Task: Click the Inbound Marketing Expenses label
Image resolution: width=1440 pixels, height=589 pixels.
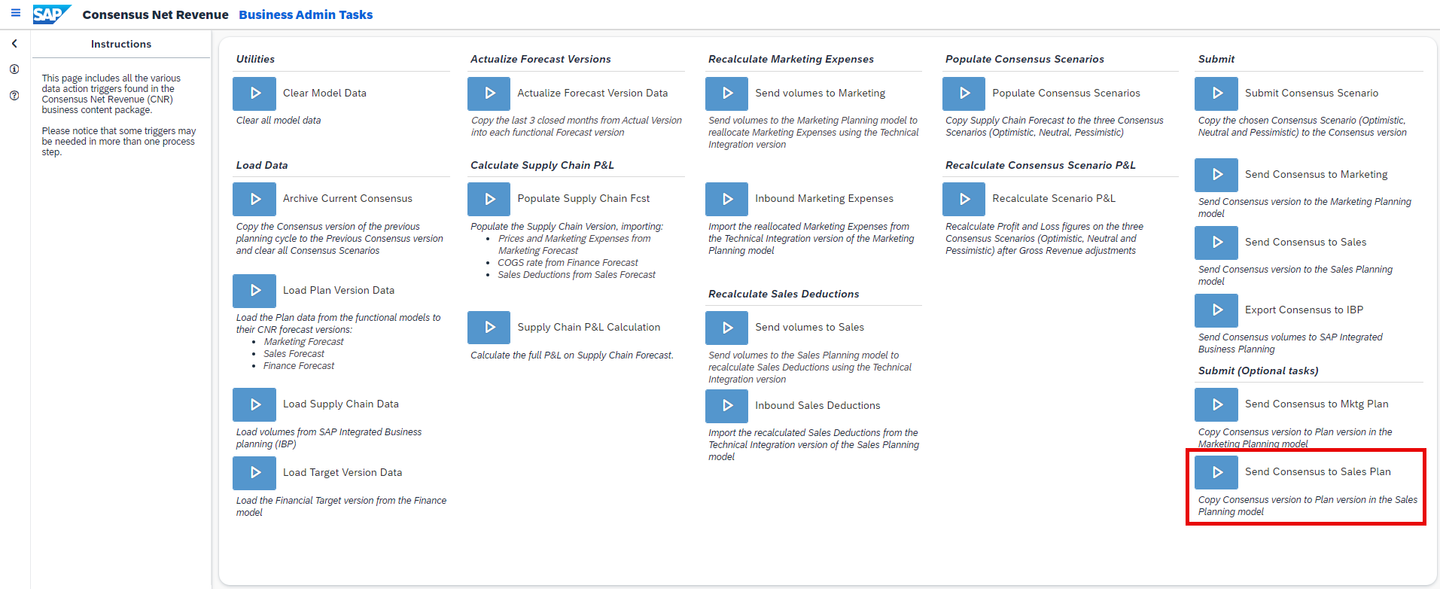Action: point(825,199)
